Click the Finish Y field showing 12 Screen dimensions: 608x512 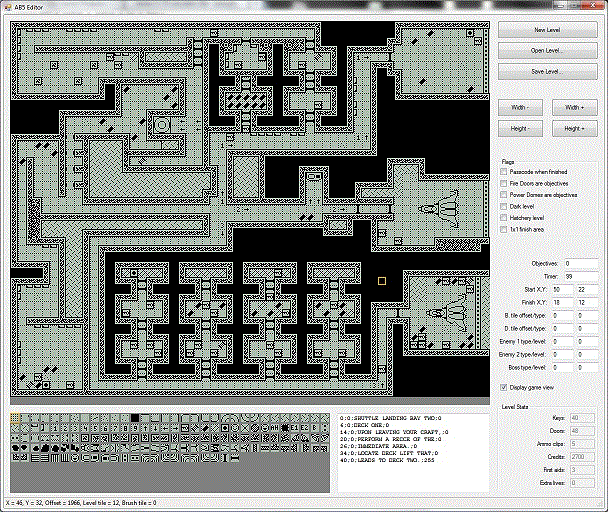pyautogui.click(x=587, y=303)
